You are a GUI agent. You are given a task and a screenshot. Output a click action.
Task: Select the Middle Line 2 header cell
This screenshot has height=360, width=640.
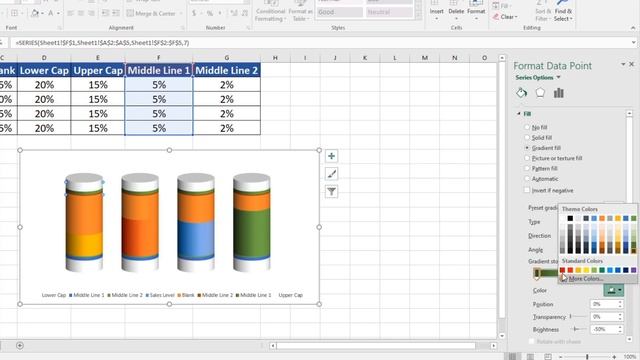coord(227,70)
